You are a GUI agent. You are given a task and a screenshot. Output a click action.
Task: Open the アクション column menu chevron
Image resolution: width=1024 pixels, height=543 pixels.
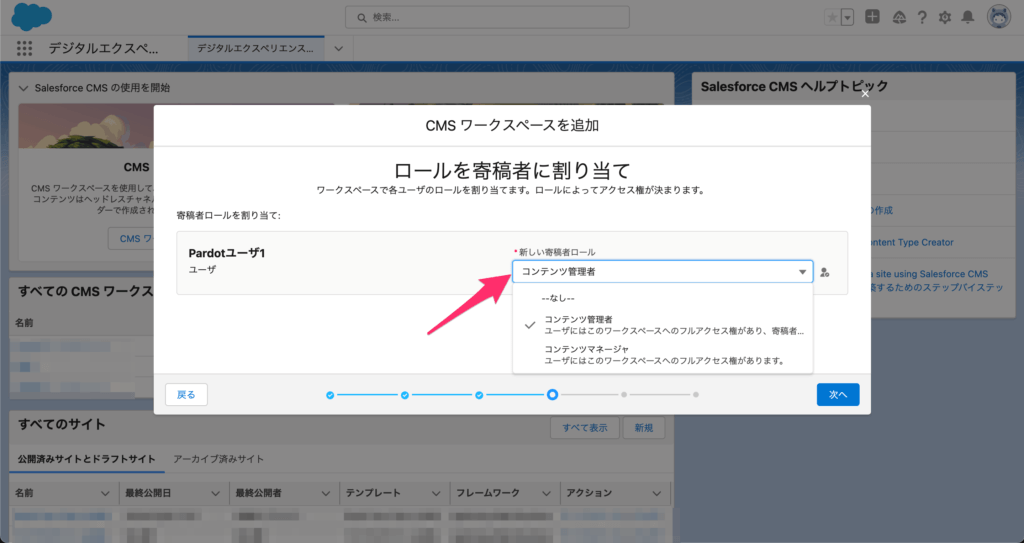657,493
